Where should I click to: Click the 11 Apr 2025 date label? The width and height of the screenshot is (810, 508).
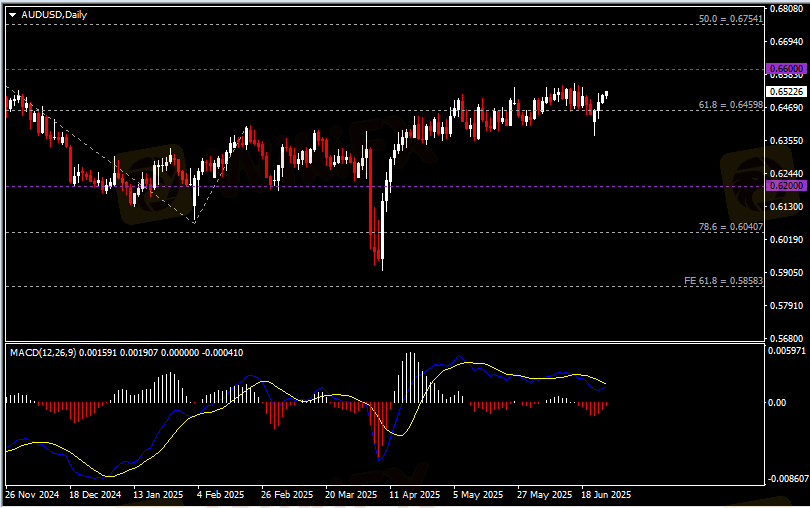point(414,494)
